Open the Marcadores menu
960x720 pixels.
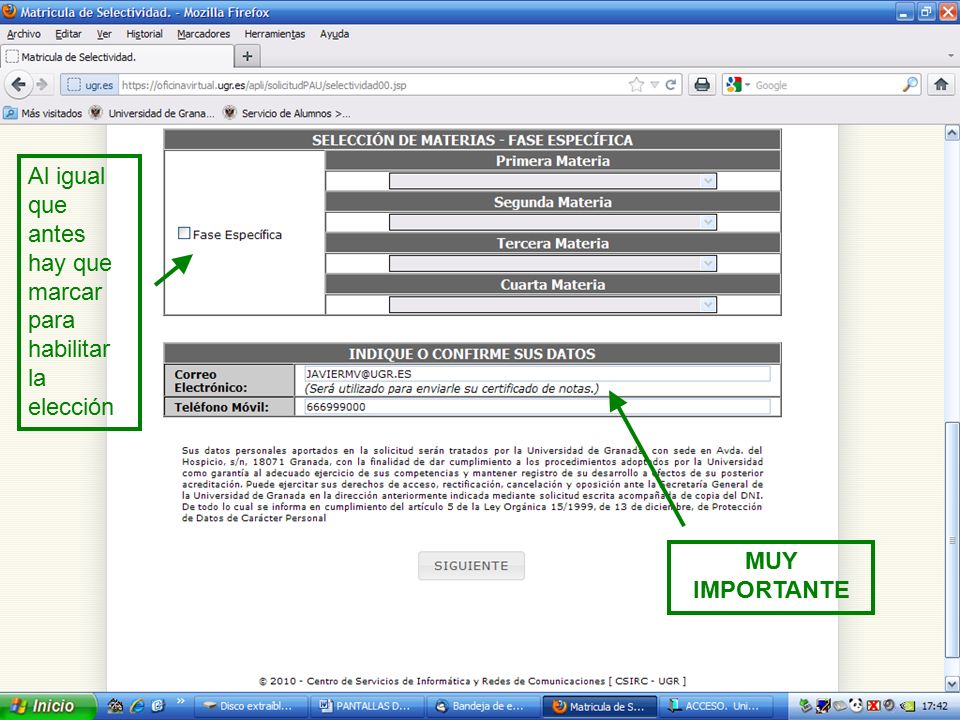click(x=203, y=34)
